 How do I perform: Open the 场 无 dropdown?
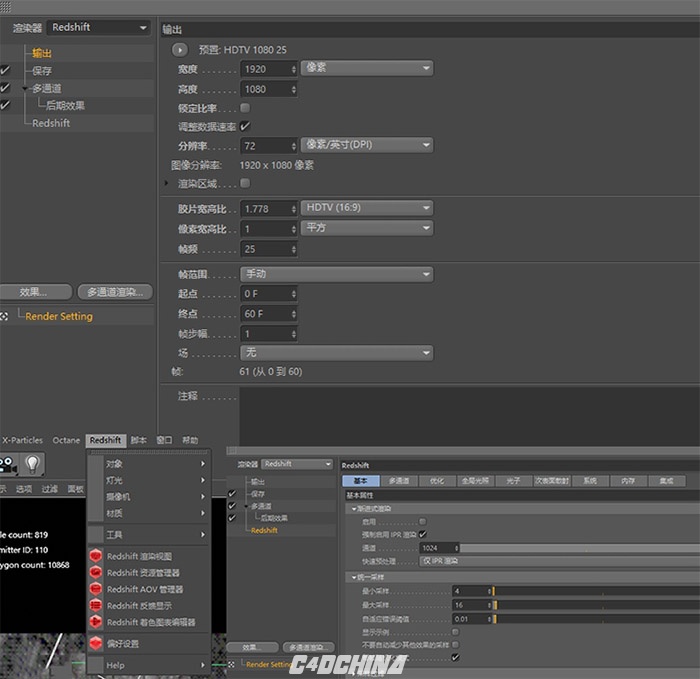pyautogui.click(x=337, y=353)
